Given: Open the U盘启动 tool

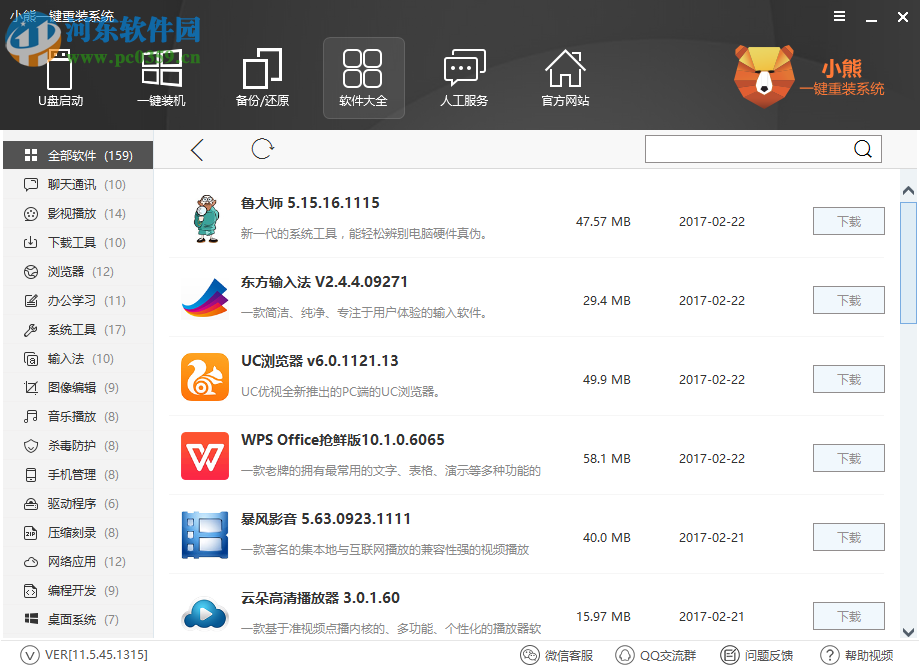Looking at the screenshot, I should pos(60,78).
